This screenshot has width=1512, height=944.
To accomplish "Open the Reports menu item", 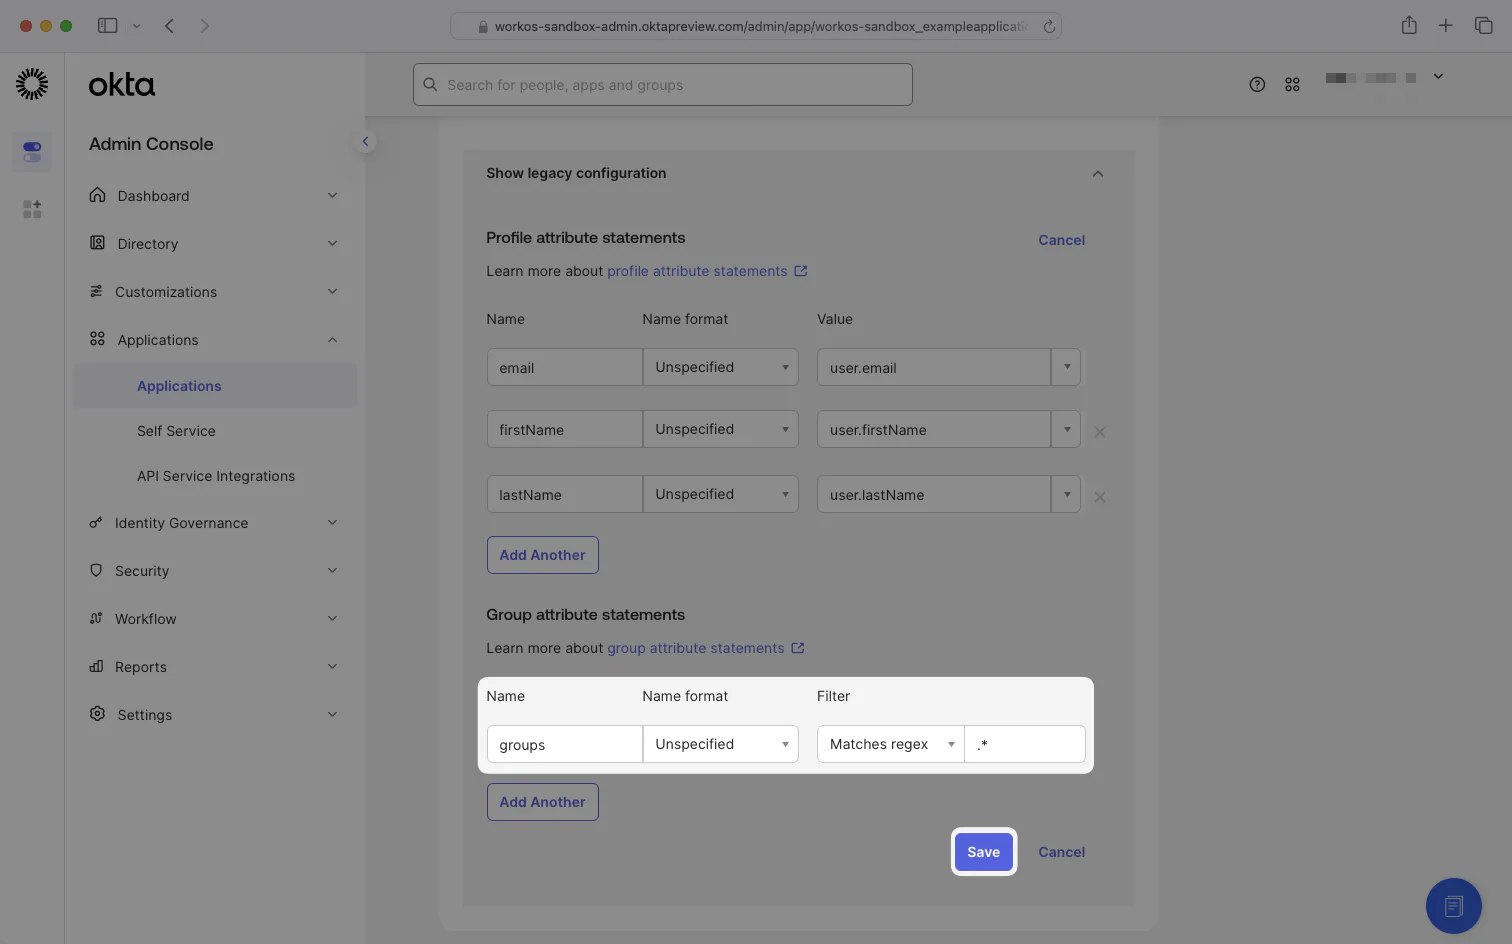I will (x=214, y=667).
